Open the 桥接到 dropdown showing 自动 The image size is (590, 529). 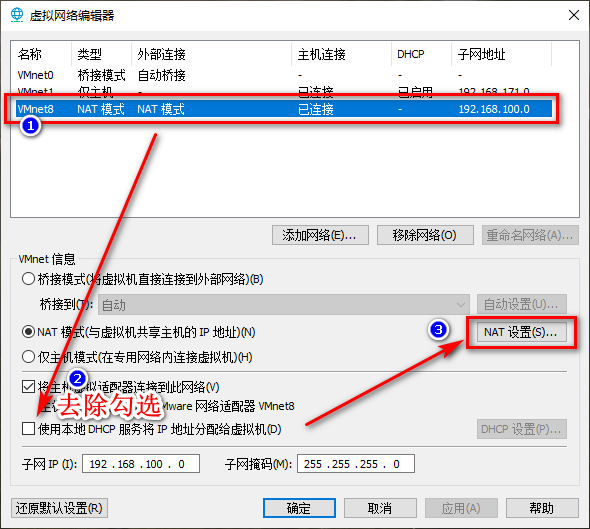click(x=284, y=304)
